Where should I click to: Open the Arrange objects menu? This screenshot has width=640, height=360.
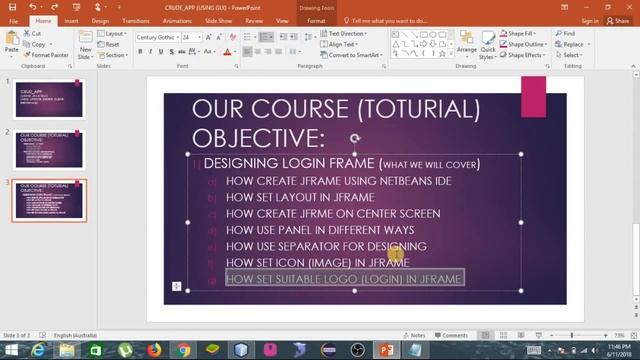(467, 44)
